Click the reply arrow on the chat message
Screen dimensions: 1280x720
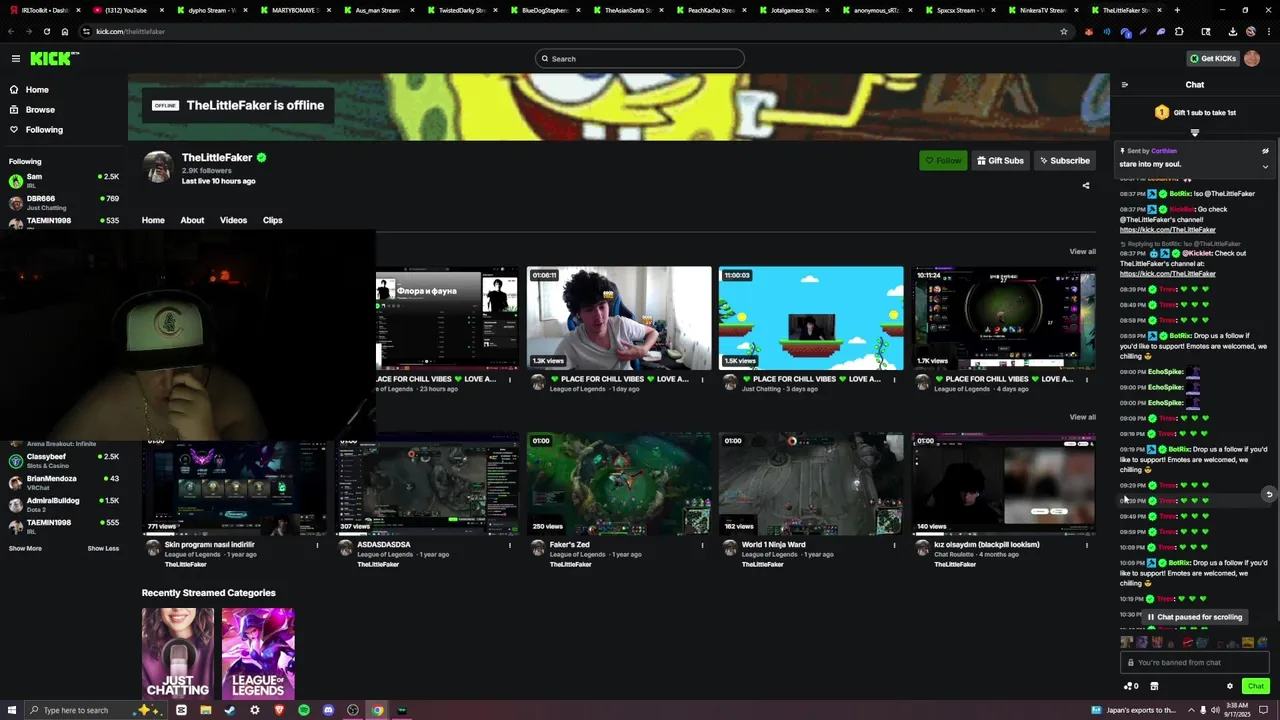click(x=1268, y=494)
